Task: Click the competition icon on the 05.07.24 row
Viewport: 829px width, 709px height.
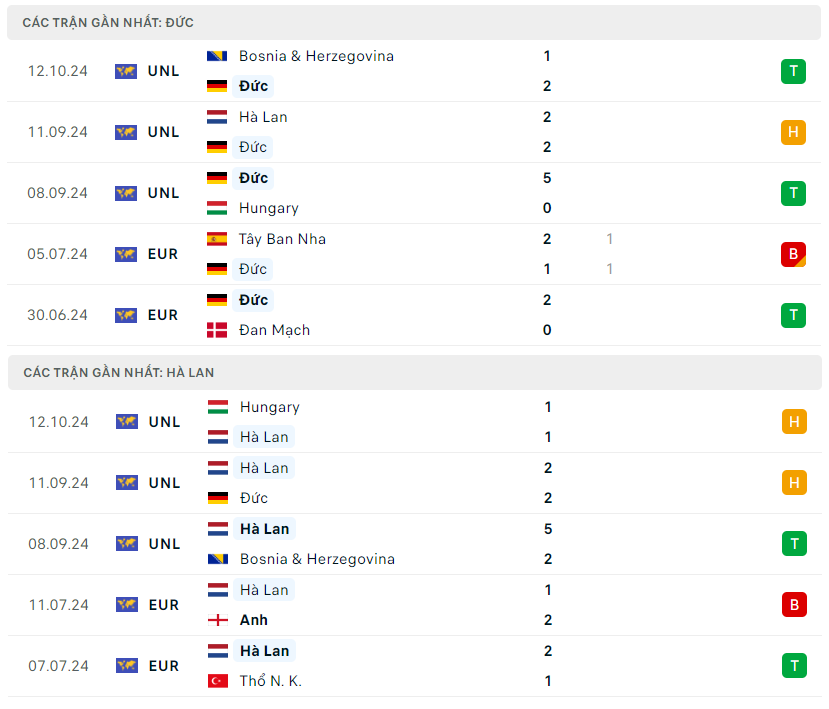Action: coord(126,254)
